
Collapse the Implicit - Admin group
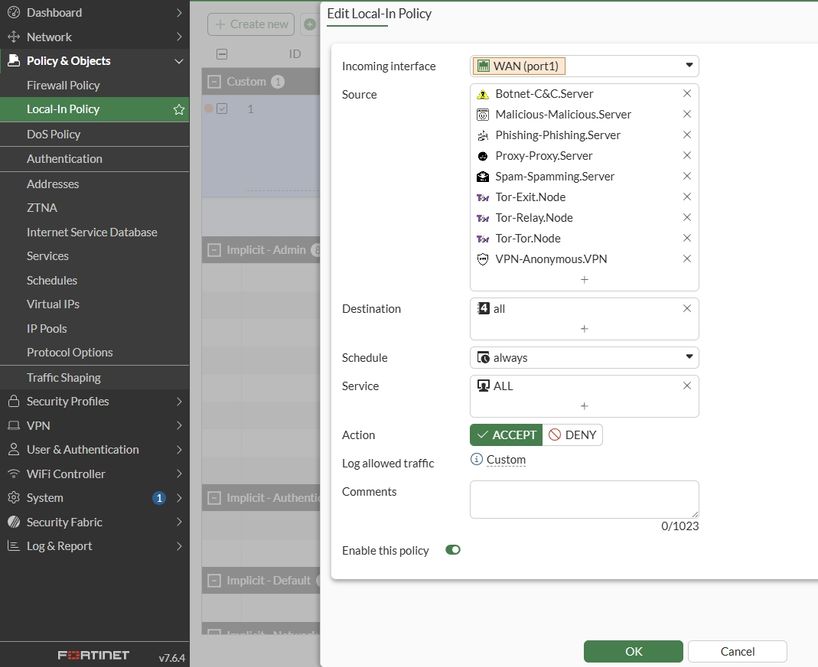214,250
